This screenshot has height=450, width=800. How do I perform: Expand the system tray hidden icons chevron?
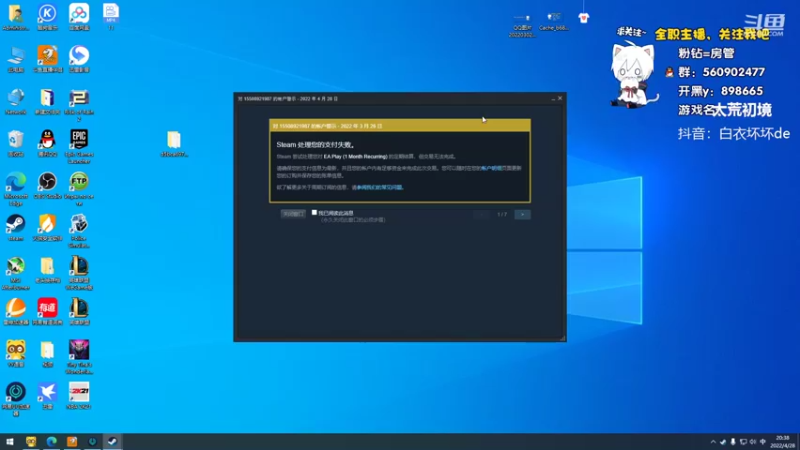click(x=713, y=442)
